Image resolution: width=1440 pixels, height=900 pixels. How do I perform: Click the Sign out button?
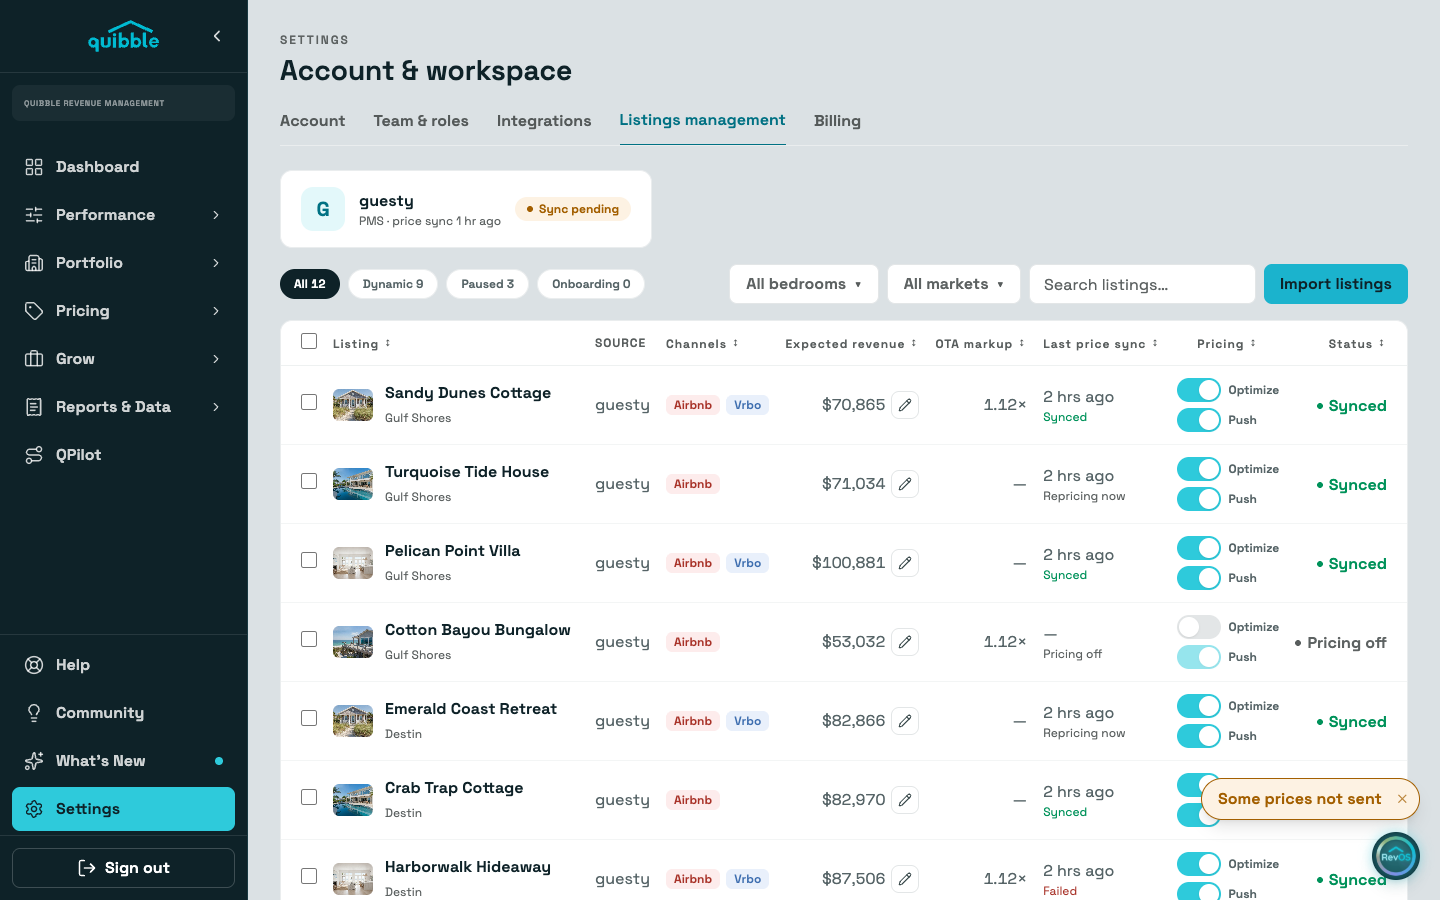click(123, 868)
